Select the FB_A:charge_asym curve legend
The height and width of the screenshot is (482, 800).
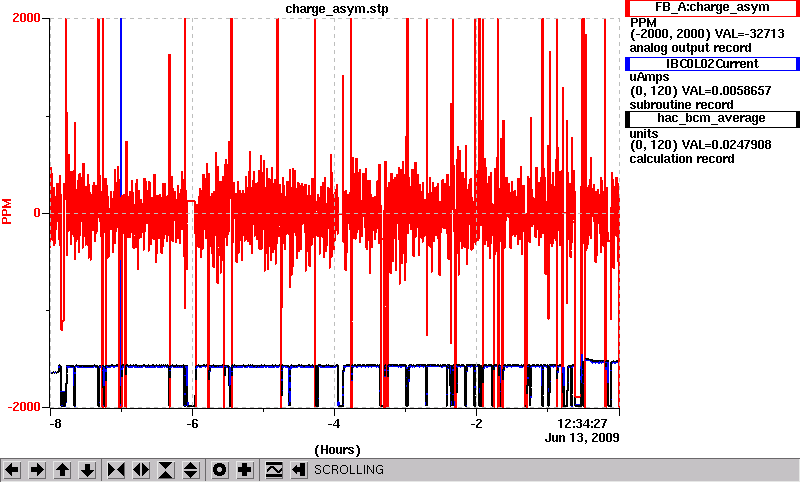pos(712,8)
